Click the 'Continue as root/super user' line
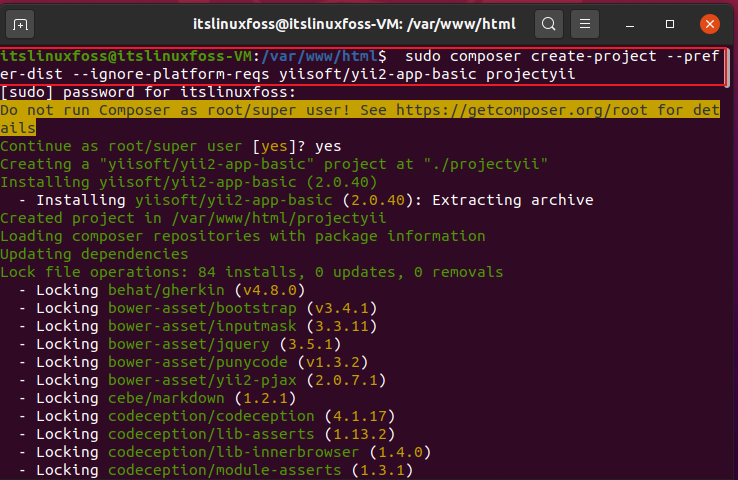The image size is (738, 480). [x=170, y=146]
